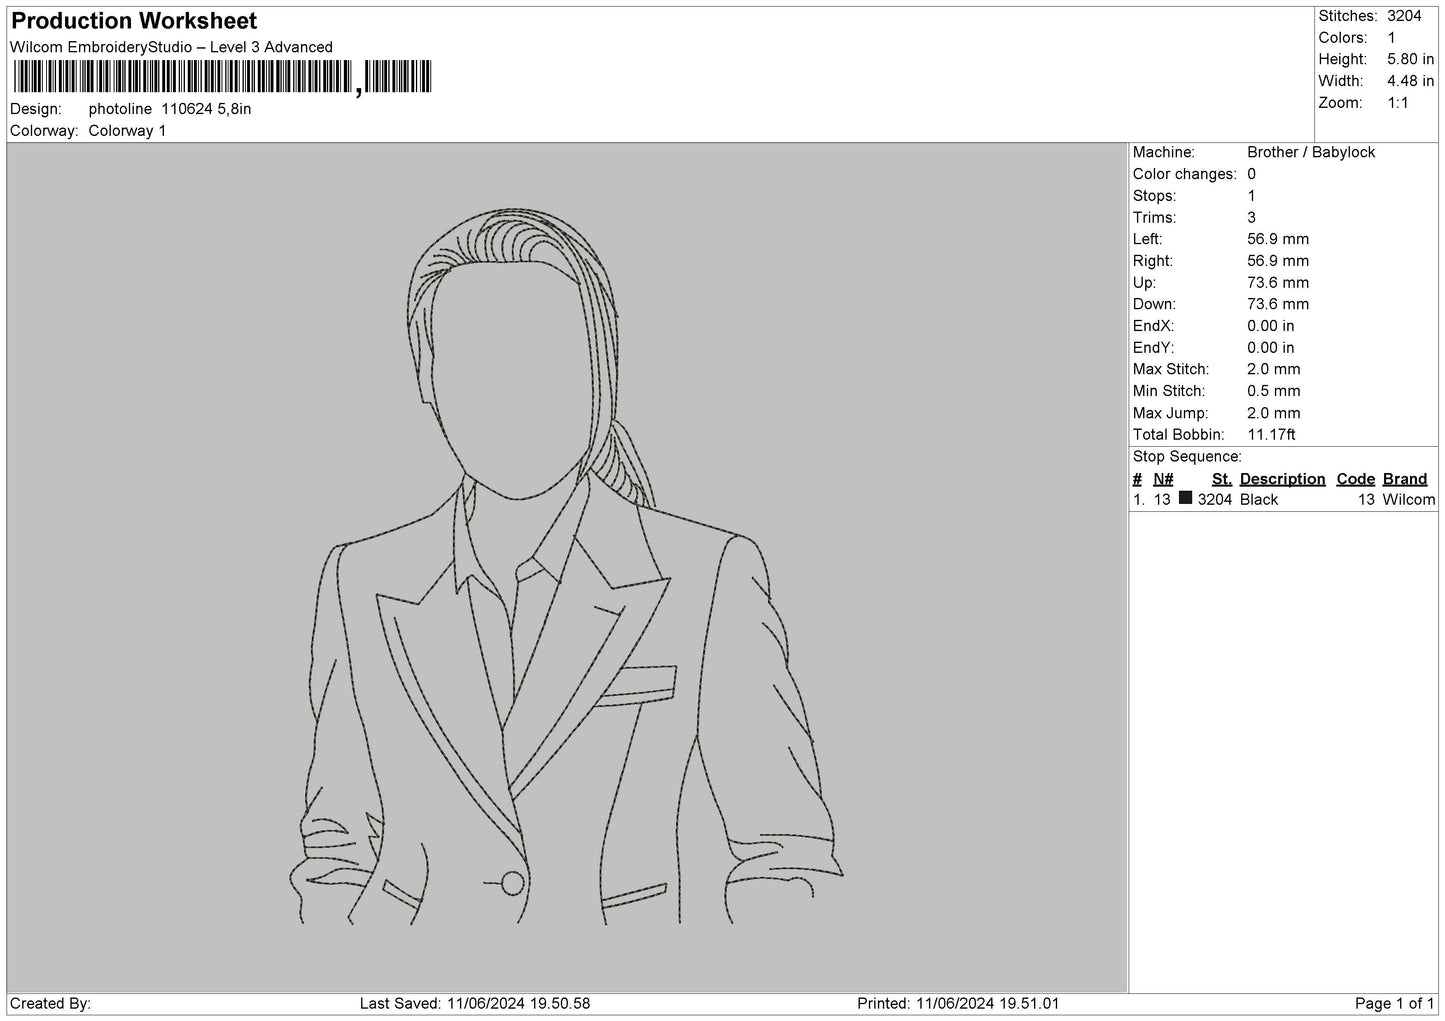
Task: Click the Created By label
Action: 51,1004
